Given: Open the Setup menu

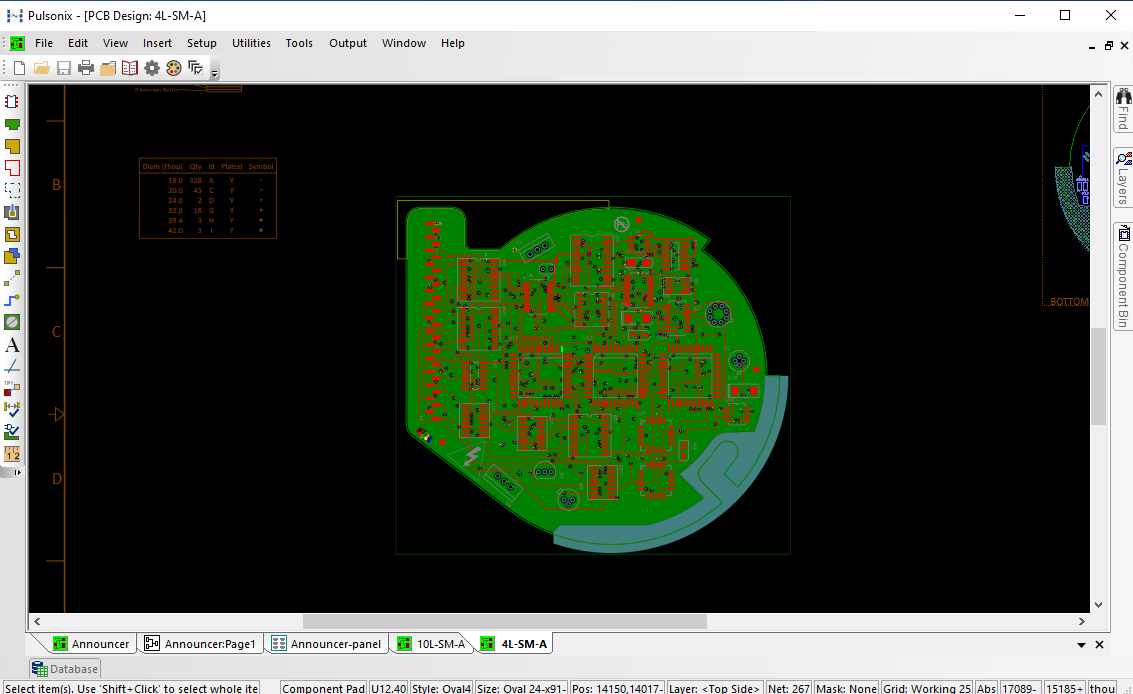Looking at the screenshot, I should tap(202, 43).
